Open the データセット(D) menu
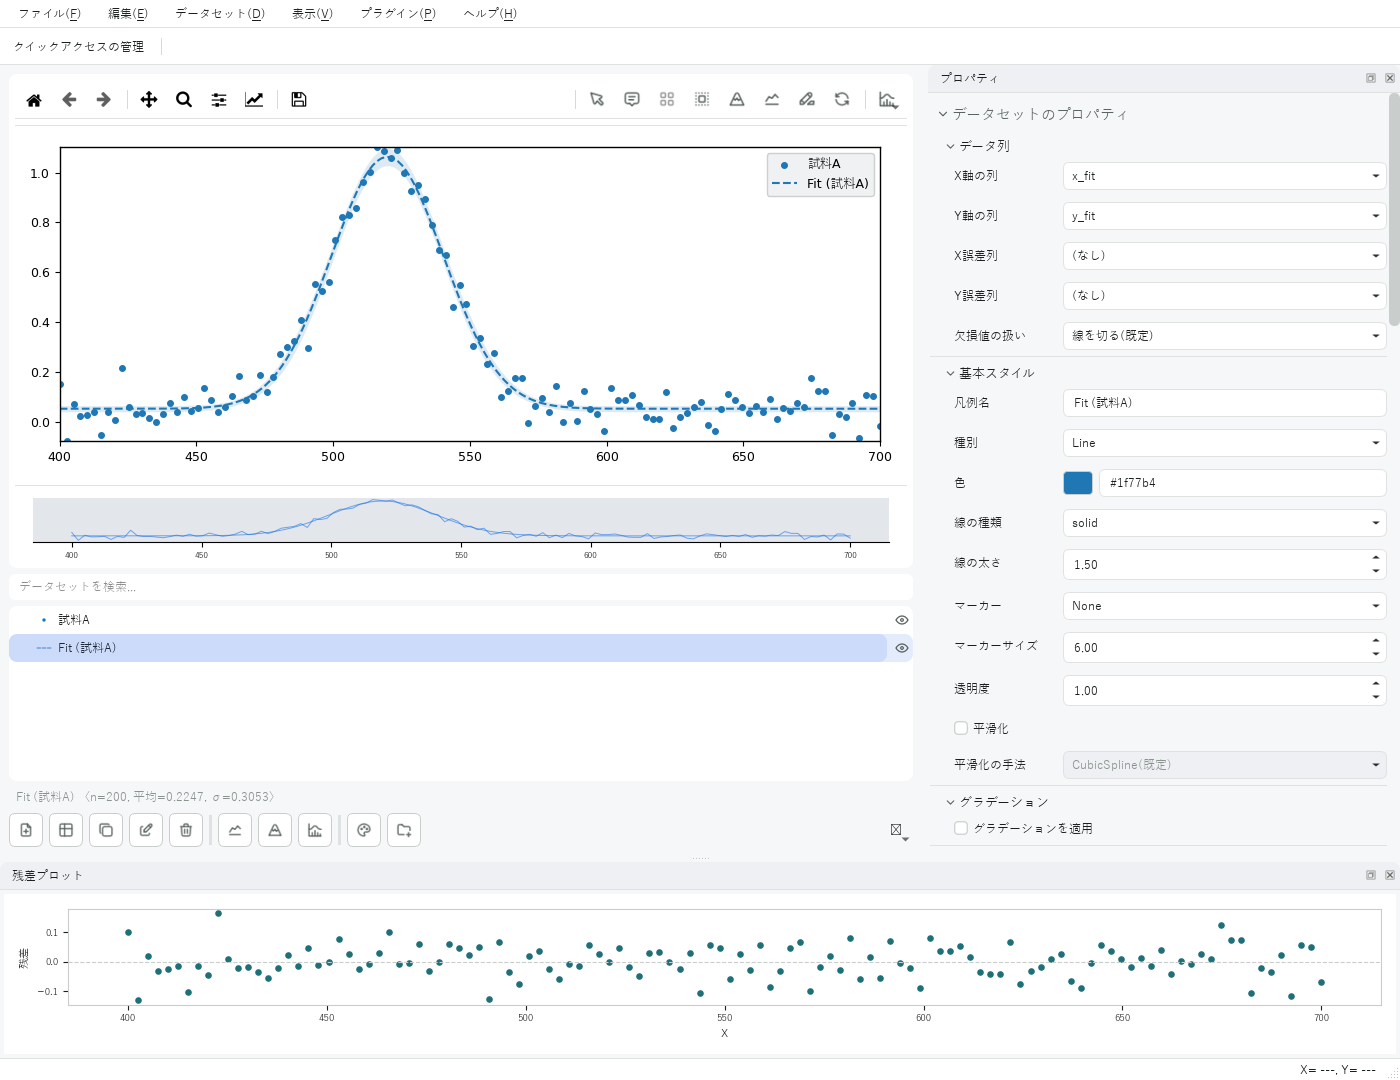The image size is (1400, 1080). click(220, 14)
